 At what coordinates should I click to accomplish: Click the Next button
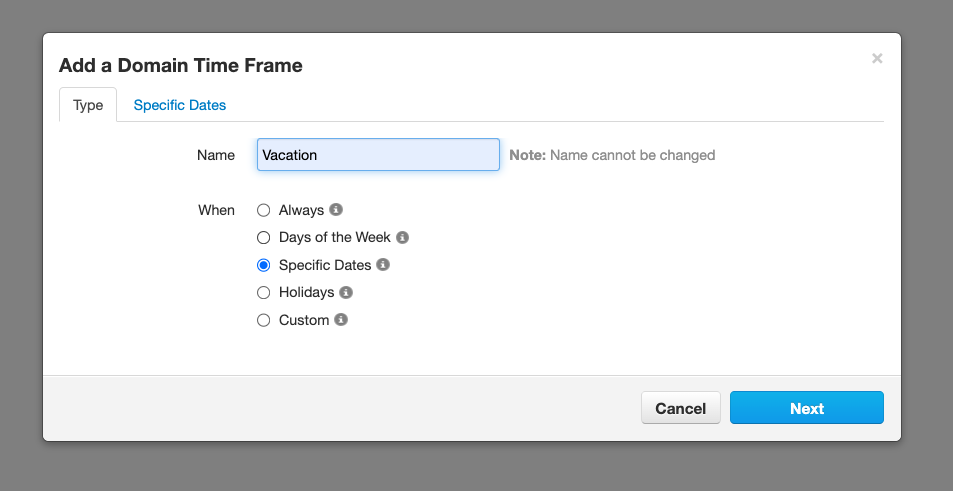[807, 408]
